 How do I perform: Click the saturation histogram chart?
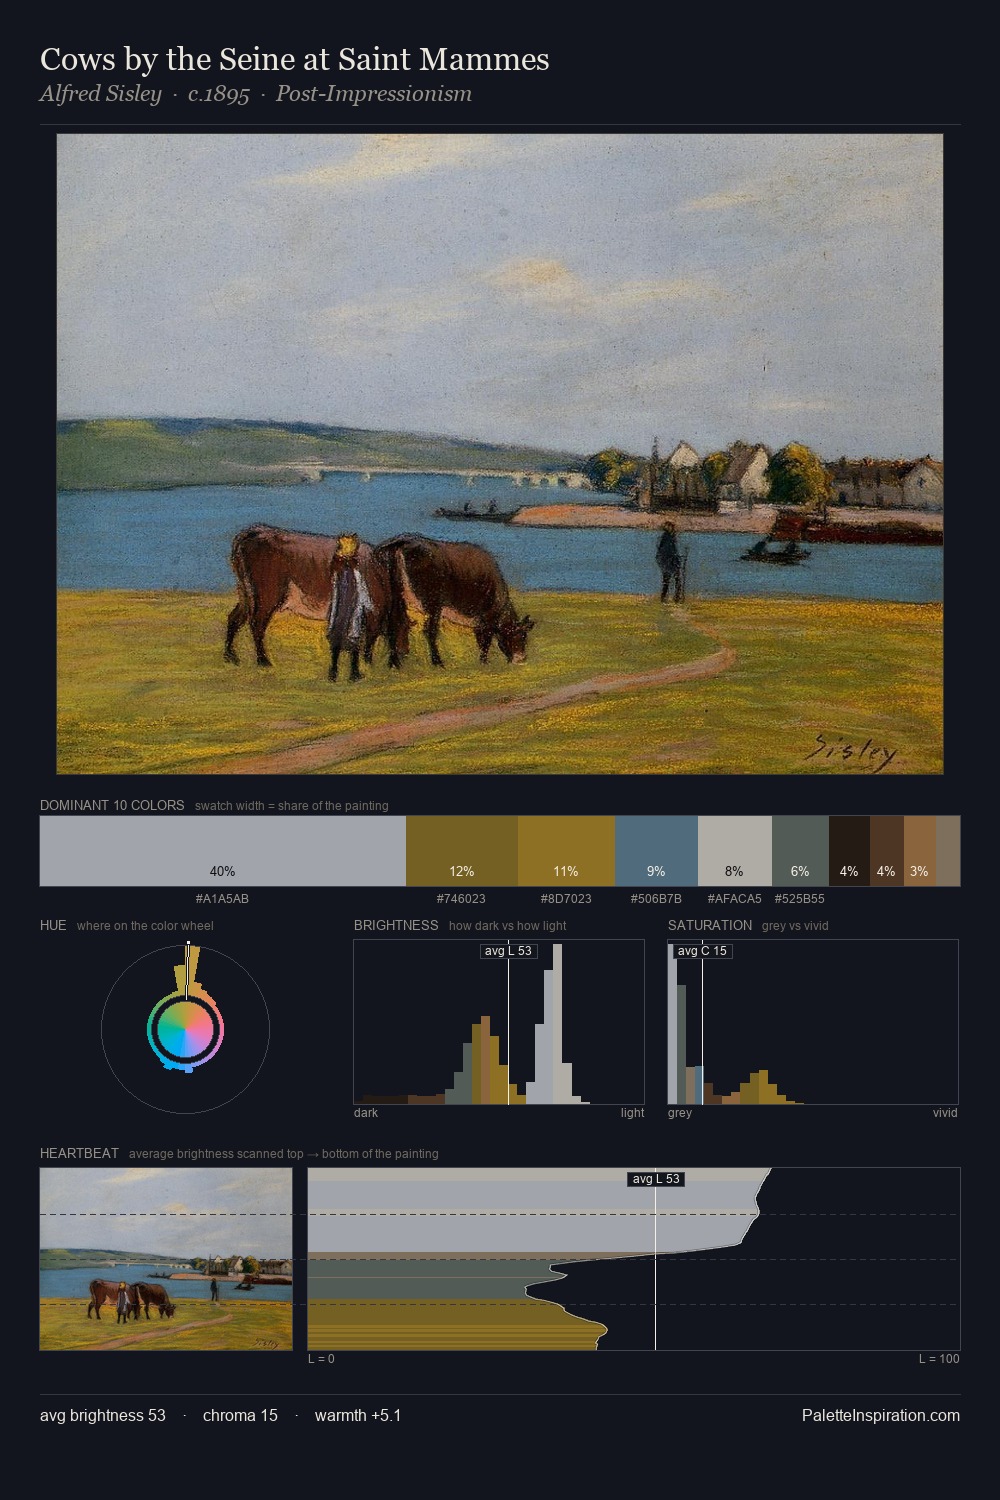point(813,1022)
